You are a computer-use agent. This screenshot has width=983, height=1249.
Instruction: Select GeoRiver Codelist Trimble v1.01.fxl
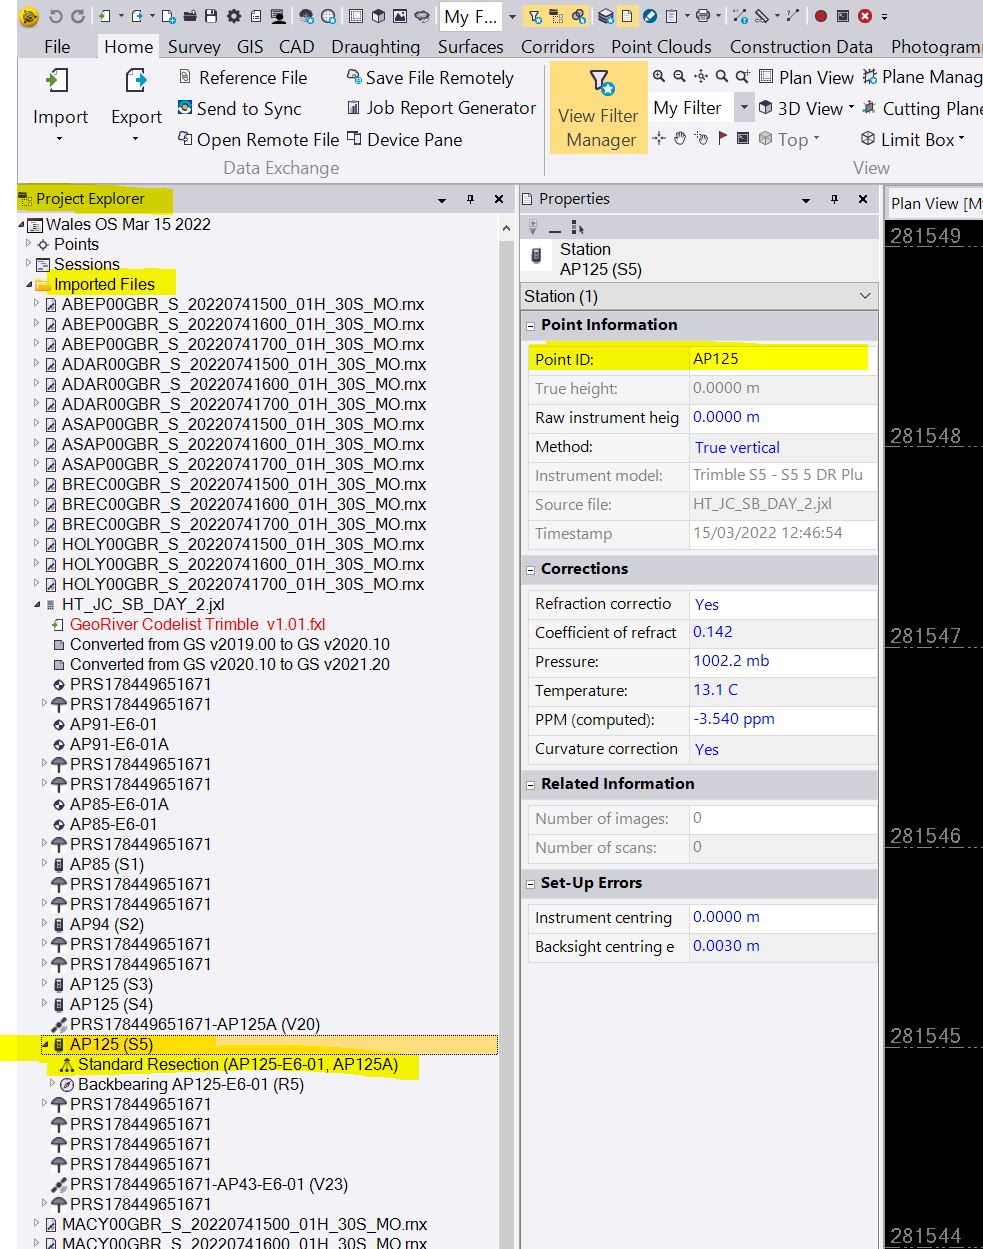pyautogui.click(x=197, y=624)
